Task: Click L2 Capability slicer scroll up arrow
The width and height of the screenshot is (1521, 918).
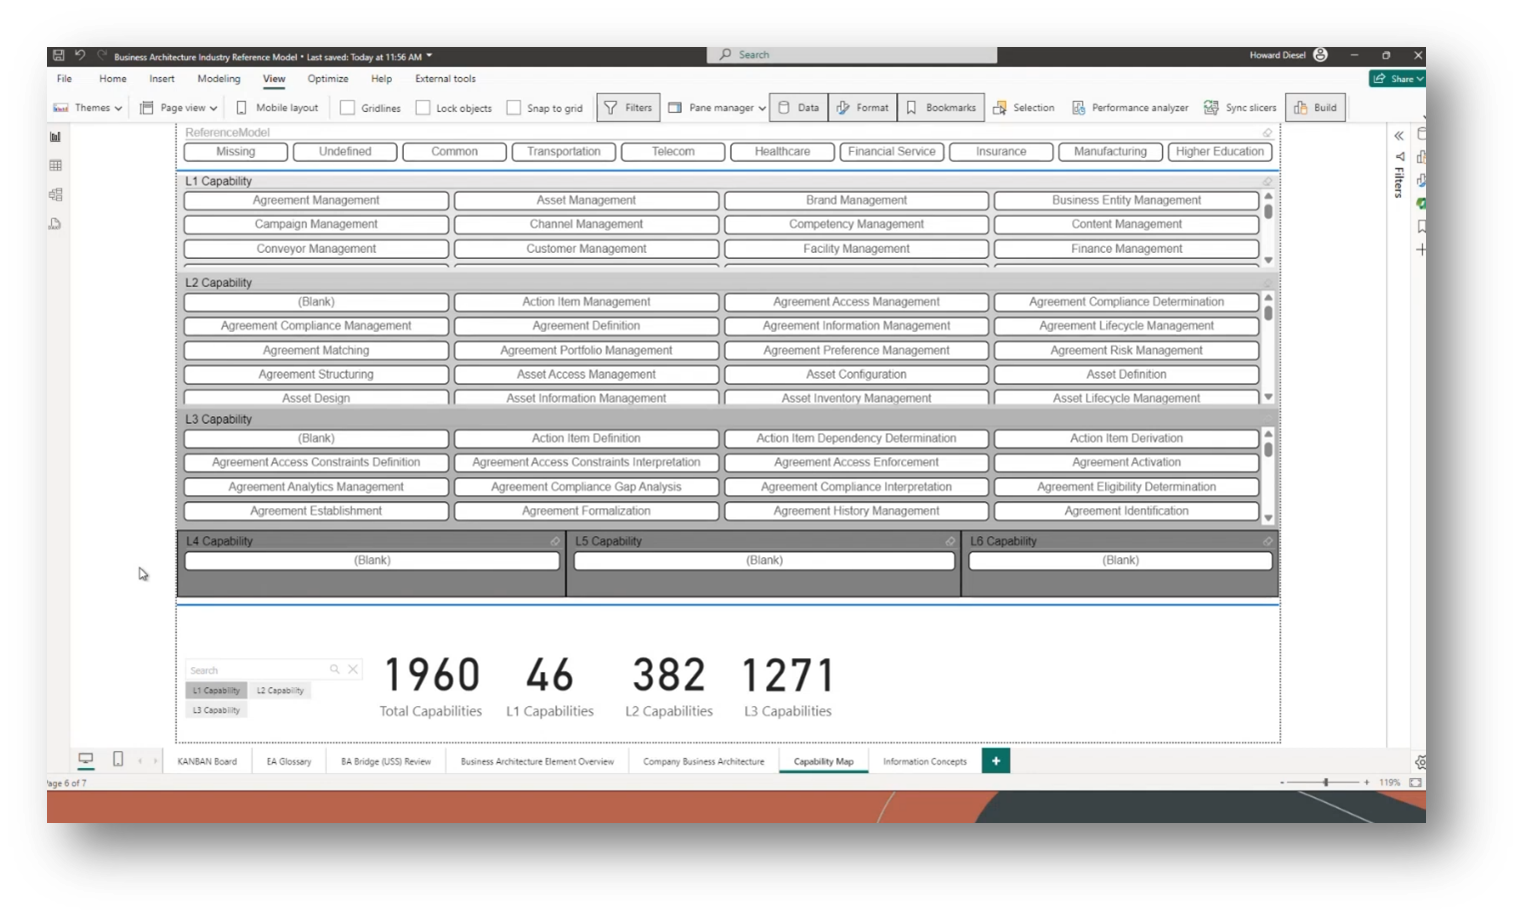Action: click(1268, 297)
